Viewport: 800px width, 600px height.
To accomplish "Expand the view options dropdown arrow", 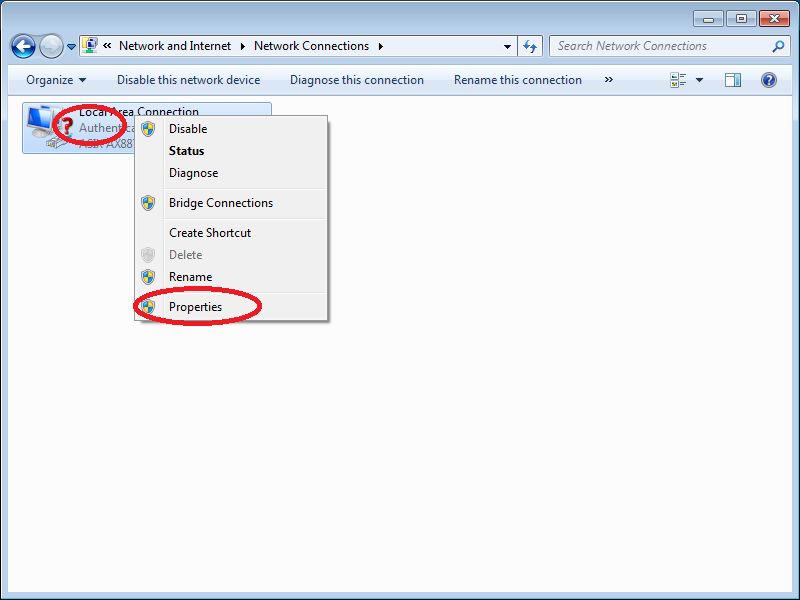I will point(699,80).
